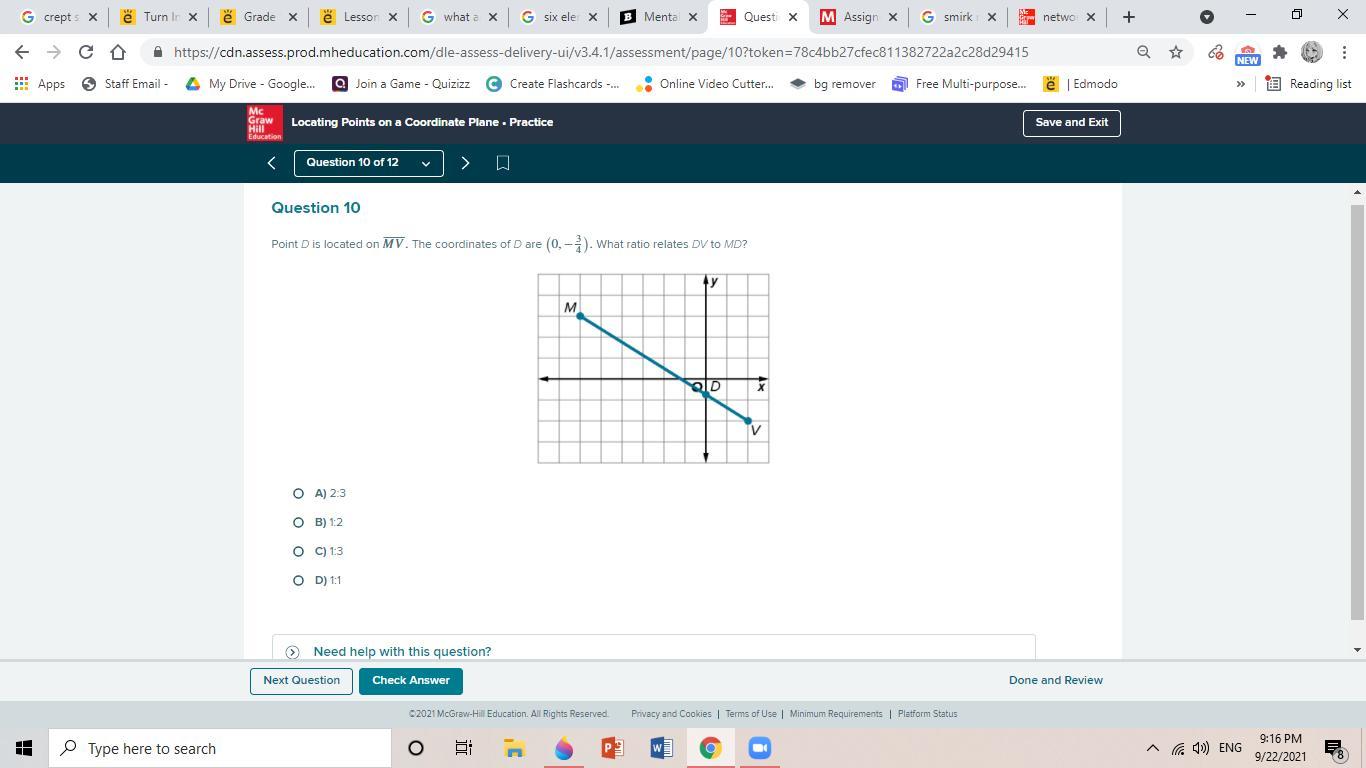Open the Online Video Cutter bookmark
The width and height of the screenshot is (1366, 768).
tap(706, 84)
